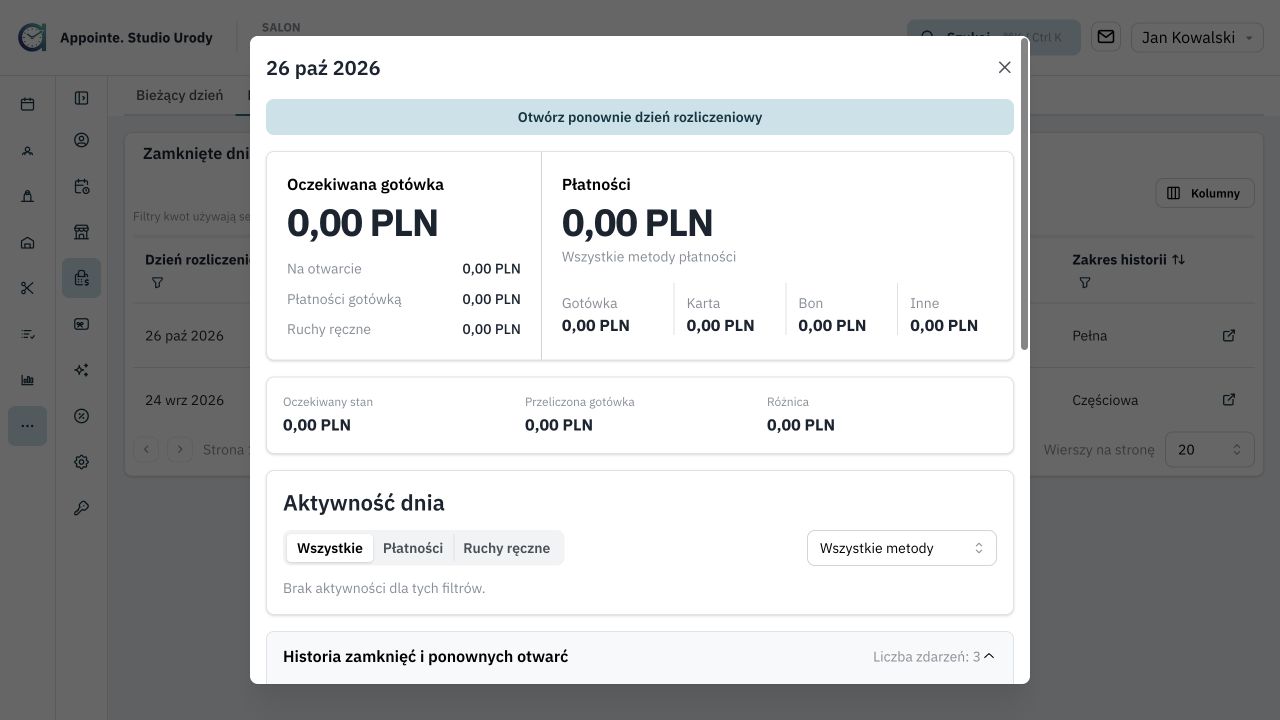This screenshot has width=1280, height=720.
Task: Close the 26 paź 2026 dialog
Action: pyautogui.click(x=1004, y=68)
